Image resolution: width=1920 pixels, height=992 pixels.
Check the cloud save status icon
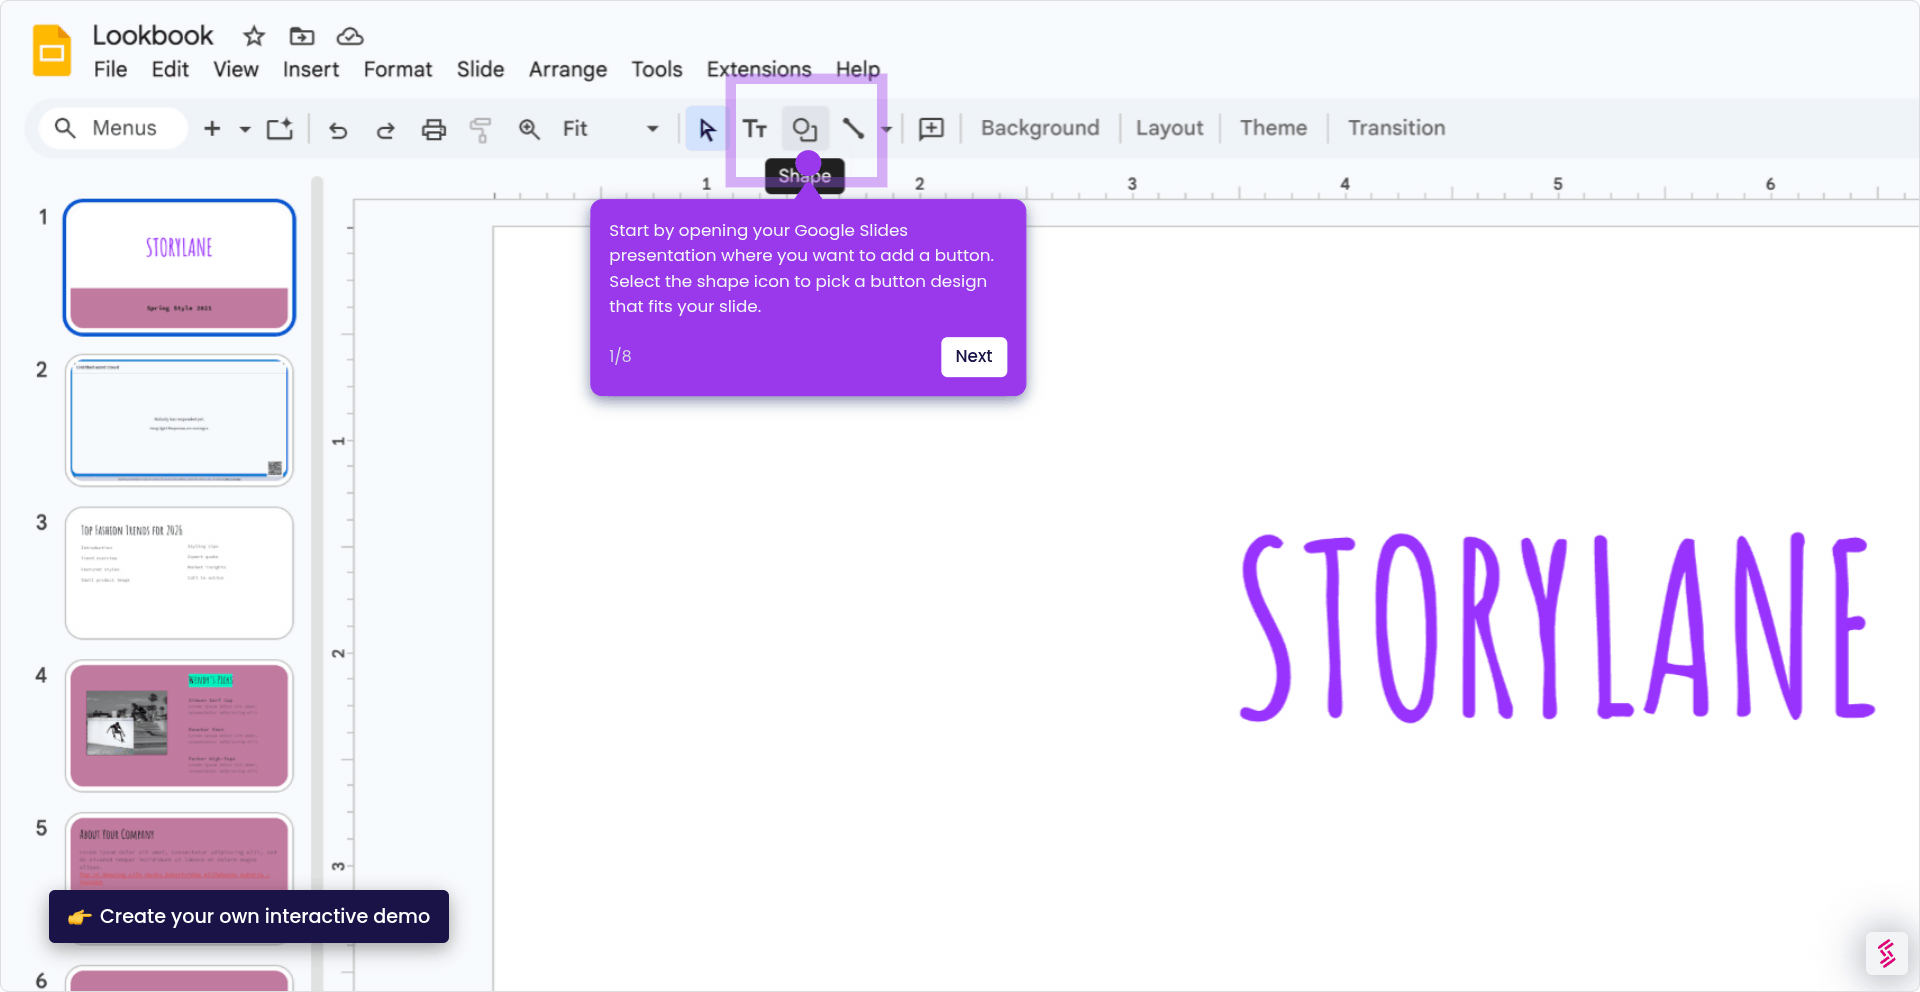tap(350, 37)
